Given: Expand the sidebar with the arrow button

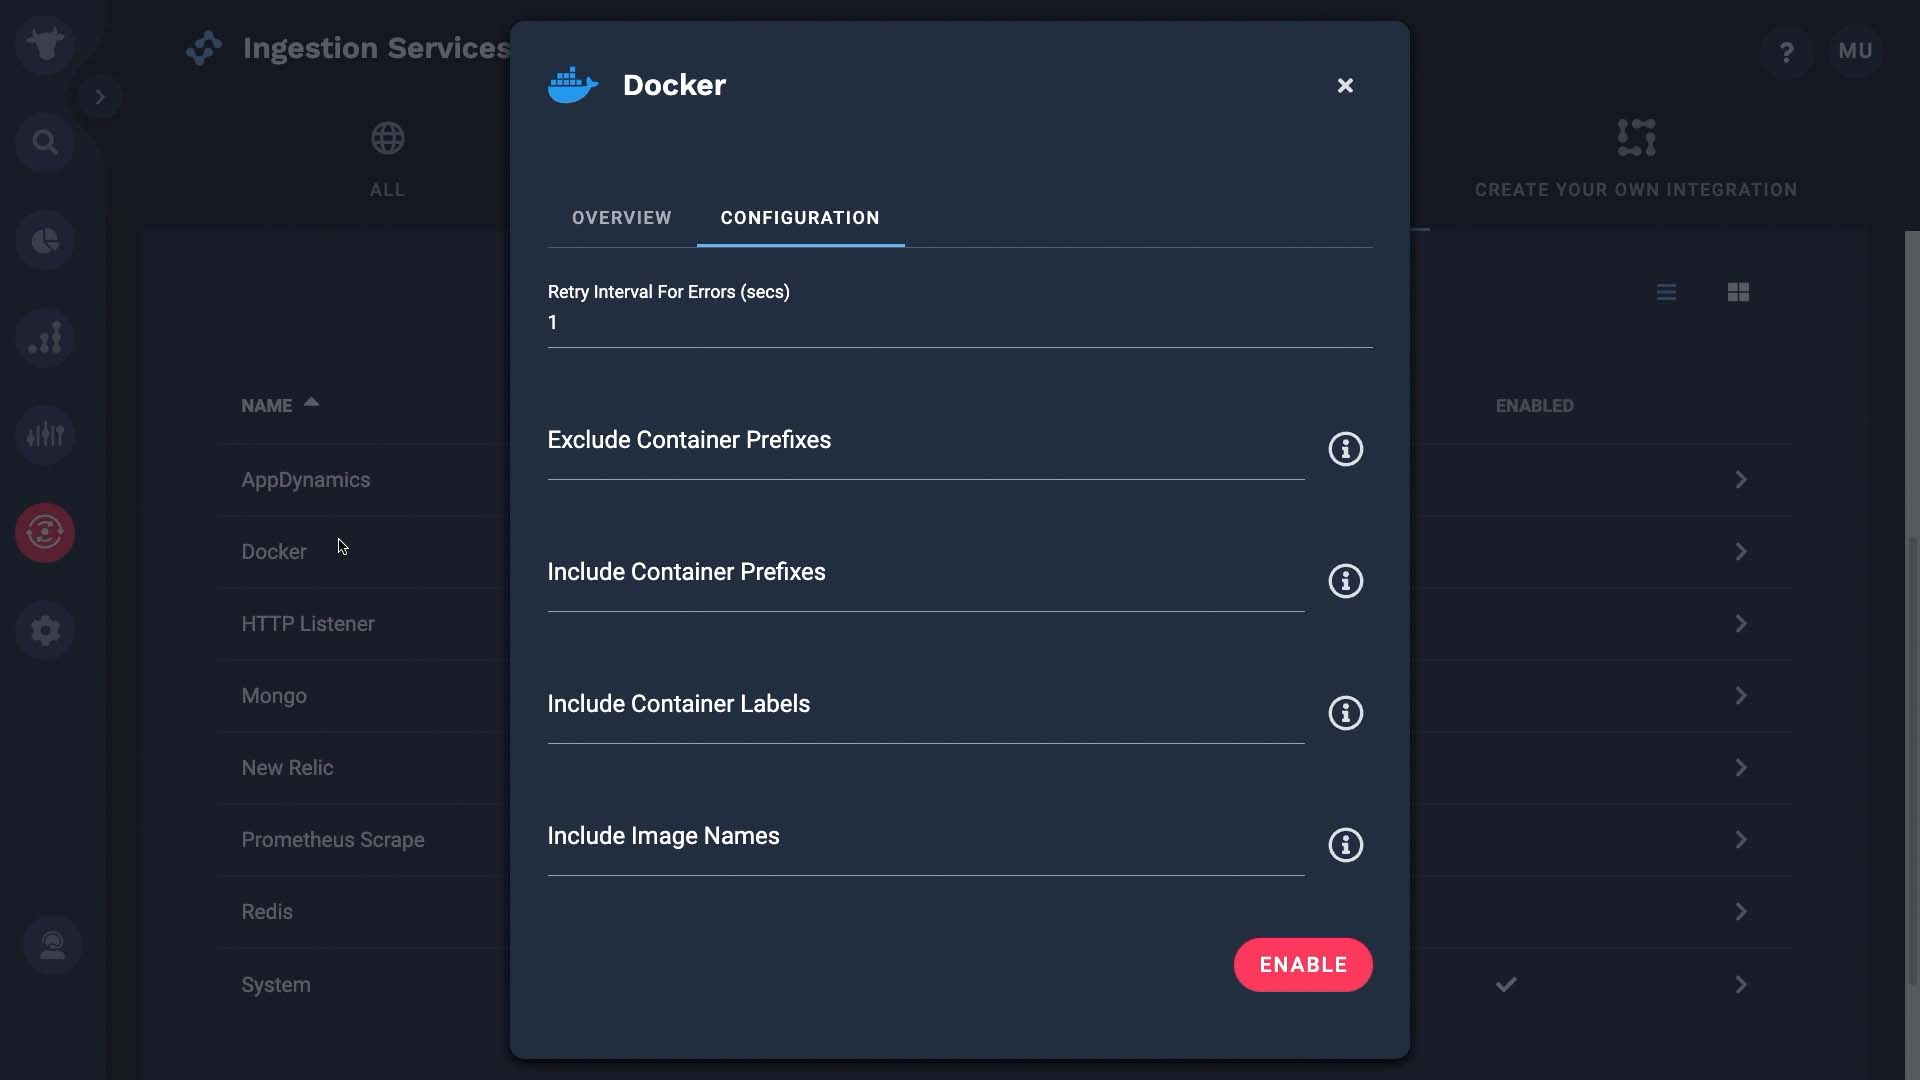Looking at the screenshot, I should (100, 97).
